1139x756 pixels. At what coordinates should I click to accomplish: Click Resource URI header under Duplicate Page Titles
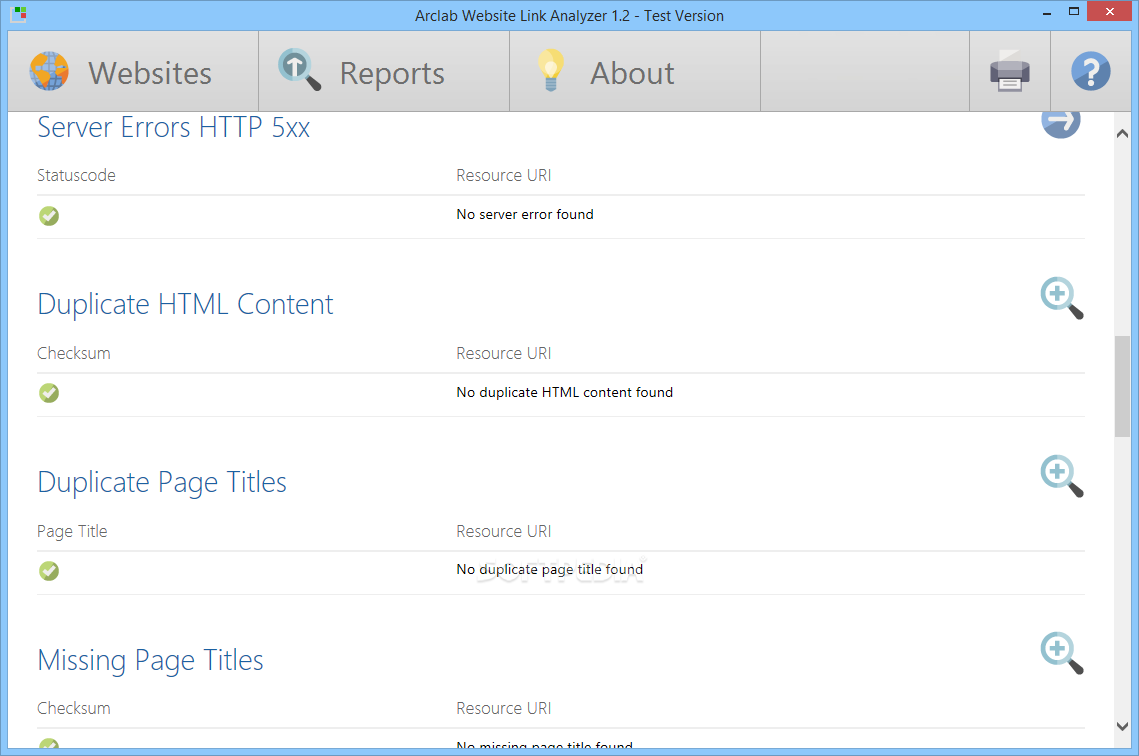pos(503,531)
